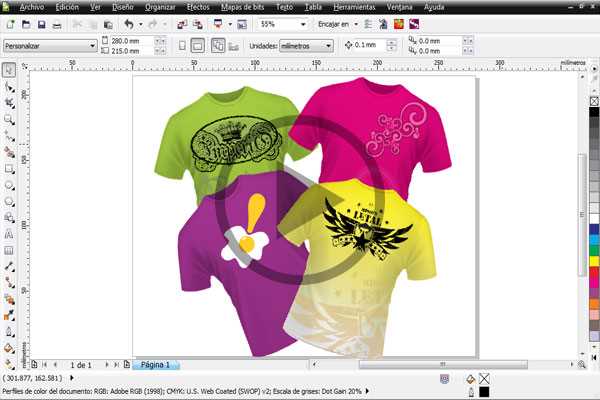Select the Text tool
This screenshot has height=400, width=600.
(8, 234)
